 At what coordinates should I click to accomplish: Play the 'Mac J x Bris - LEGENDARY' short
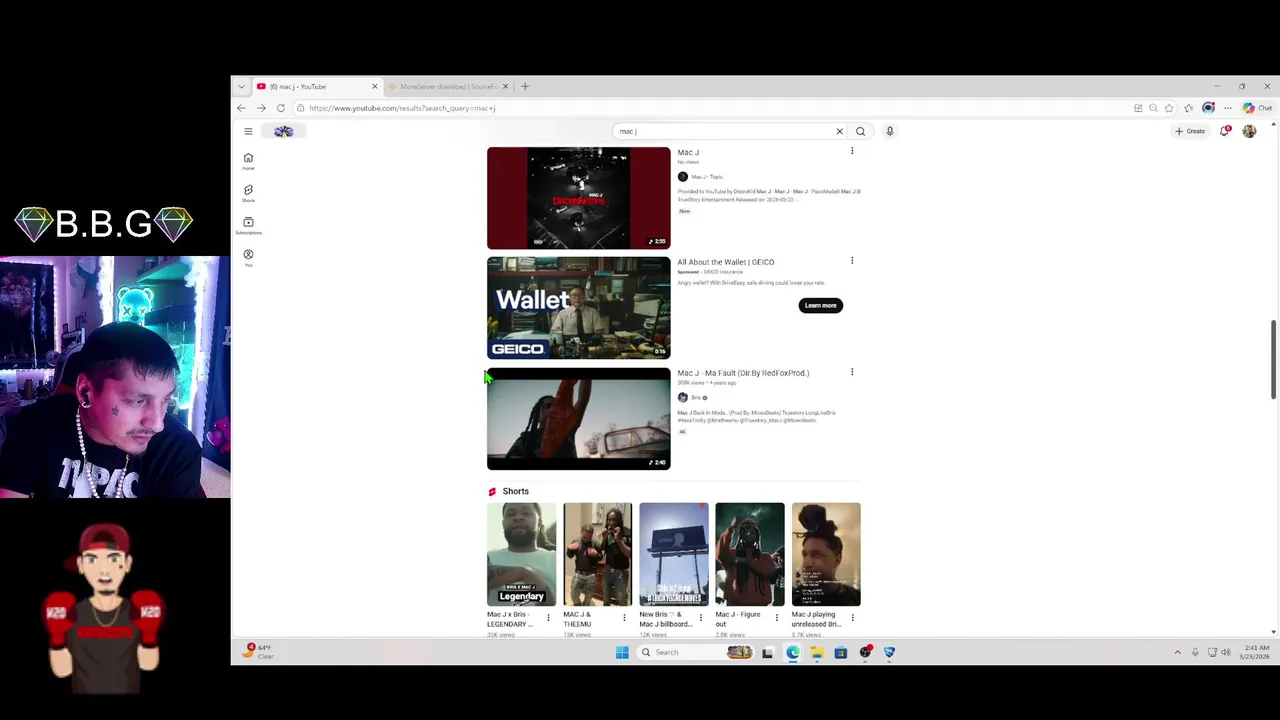click(521, 555)
